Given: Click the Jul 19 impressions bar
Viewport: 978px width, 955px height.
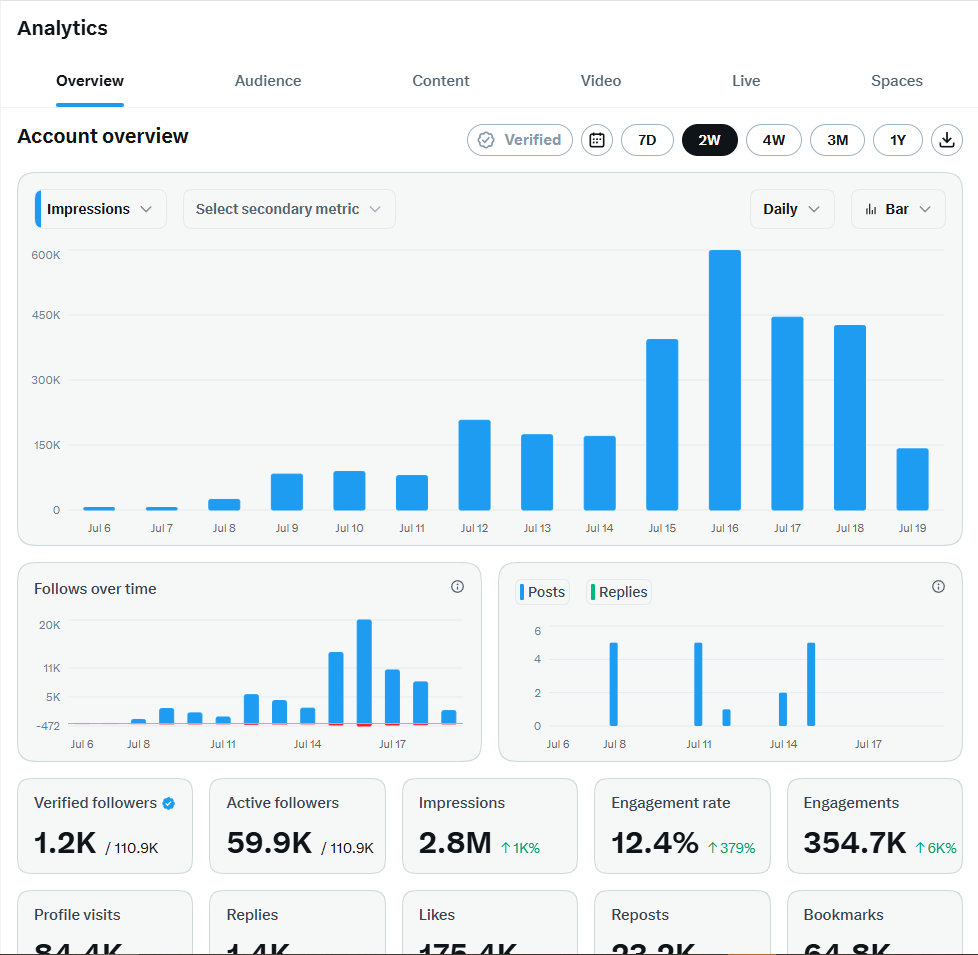Looking at the screenshot, I should click(x=913, y=479).
